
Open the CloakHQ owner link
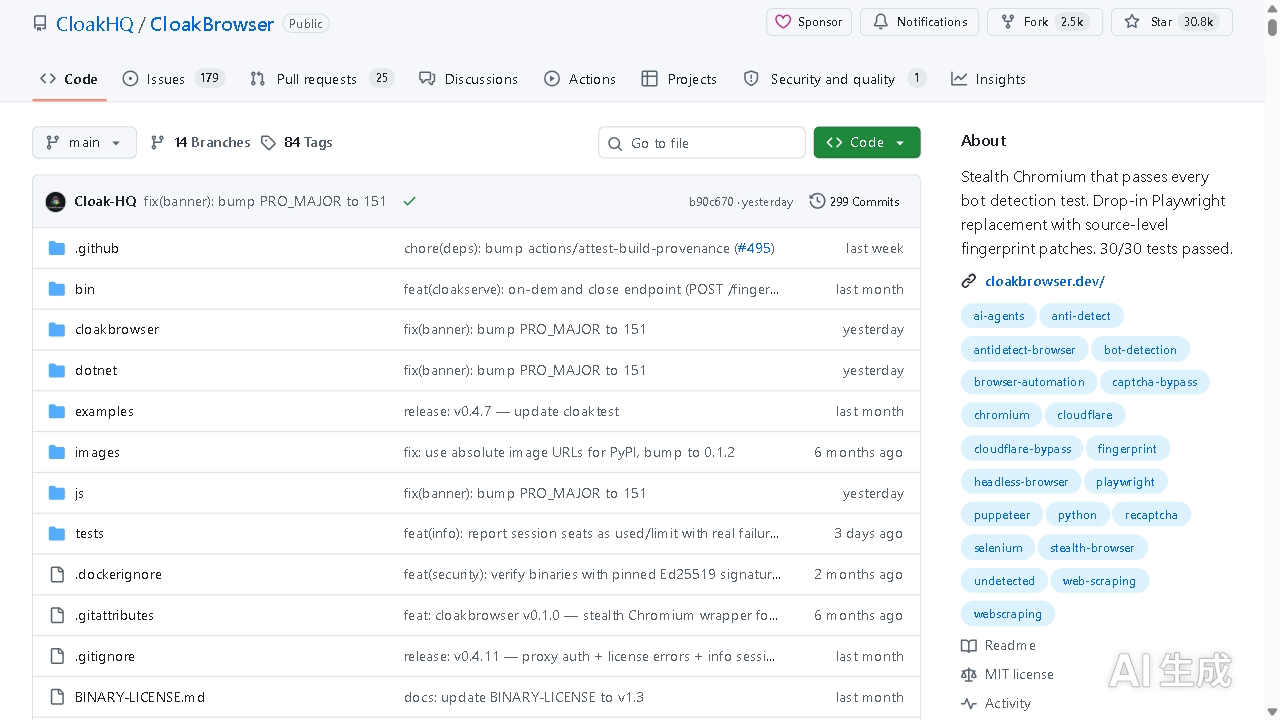[x=95, y=24]
